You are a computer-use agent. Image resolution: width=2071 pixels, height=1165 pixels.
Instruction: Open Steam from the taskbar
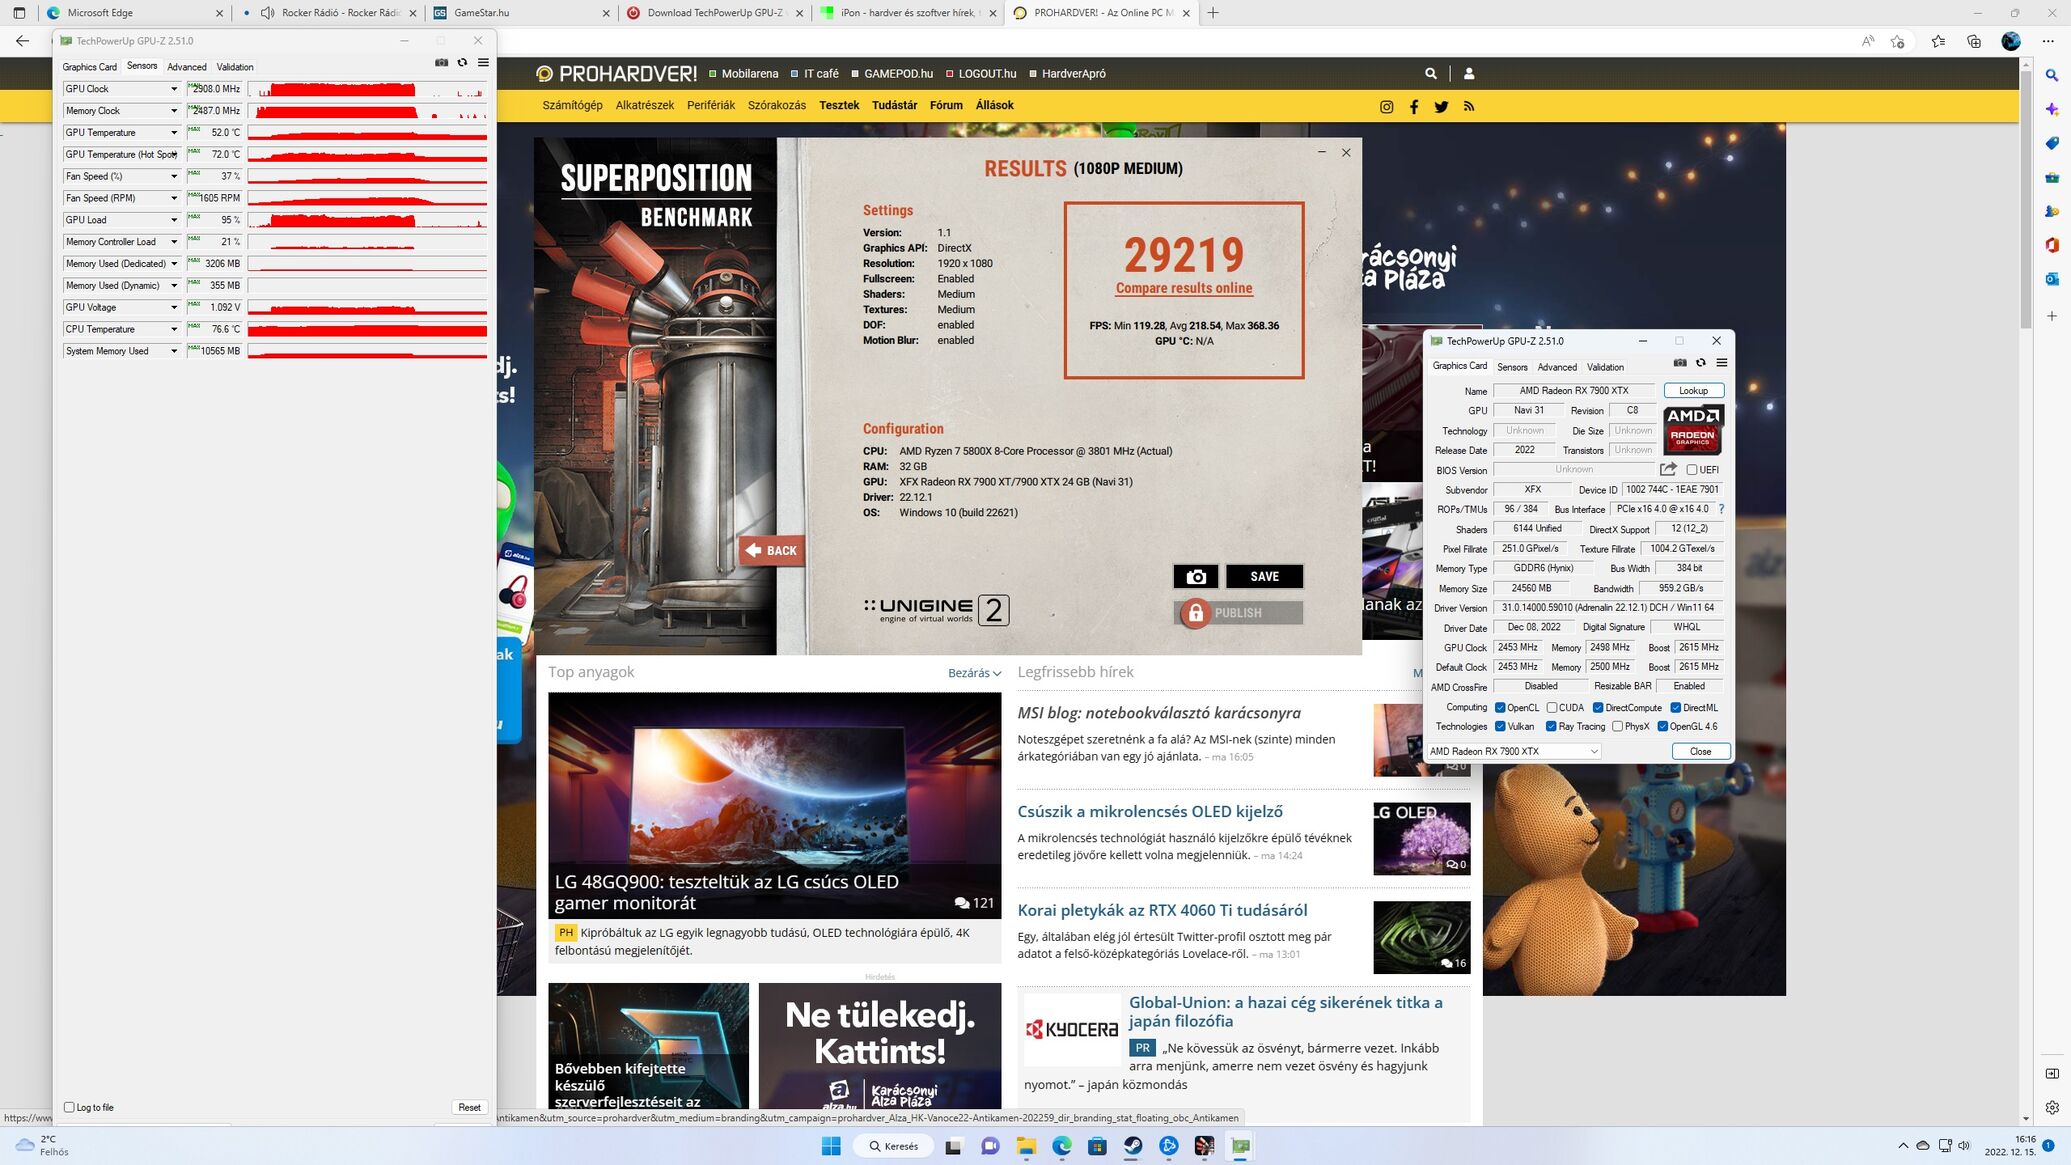pos(1133,1146)
